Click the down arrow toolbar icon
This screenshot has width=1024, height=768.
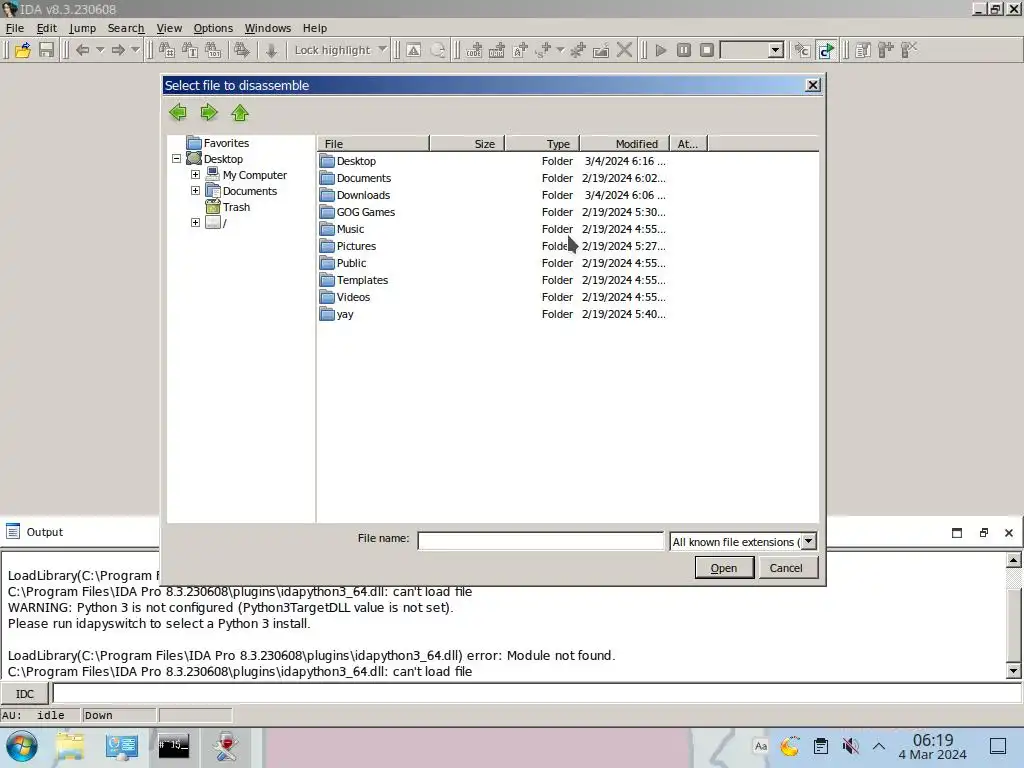click(x=271, y=50)
